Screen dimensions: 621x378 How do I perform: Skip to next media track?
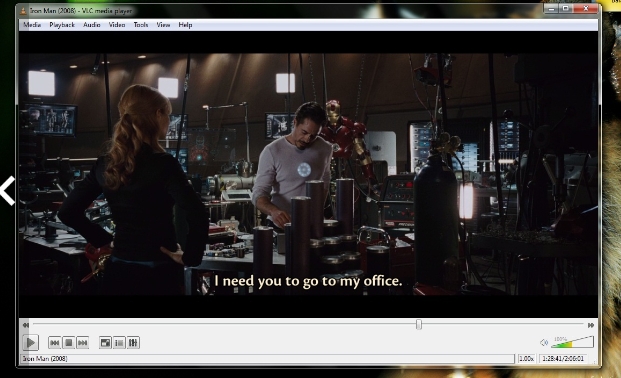[82, 343]
